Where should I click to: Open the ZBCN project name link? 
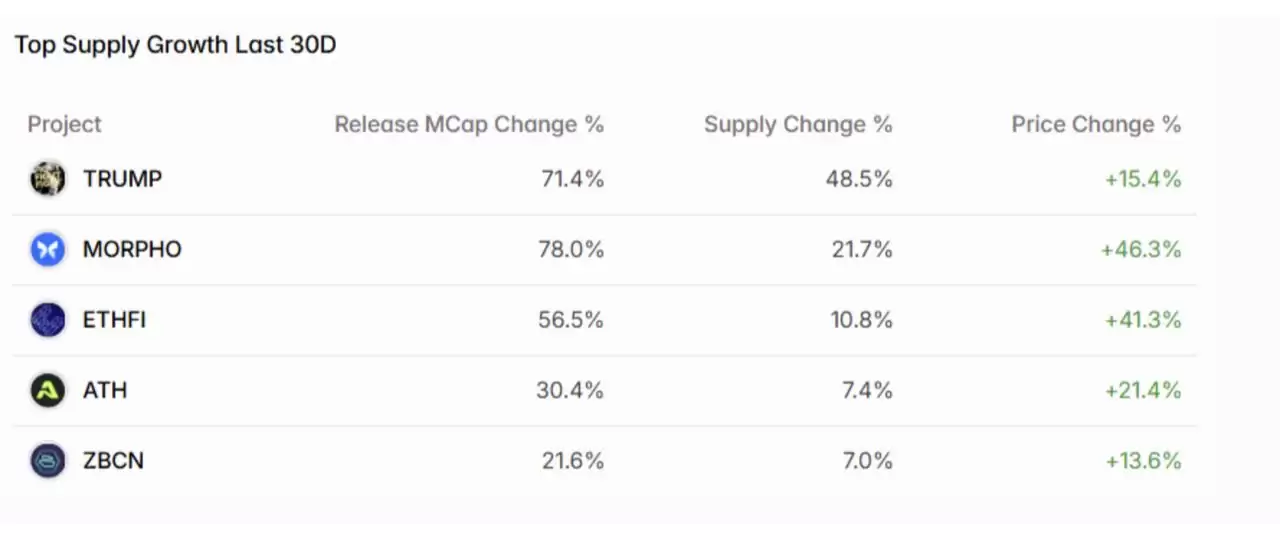click(x=113, y=461)
